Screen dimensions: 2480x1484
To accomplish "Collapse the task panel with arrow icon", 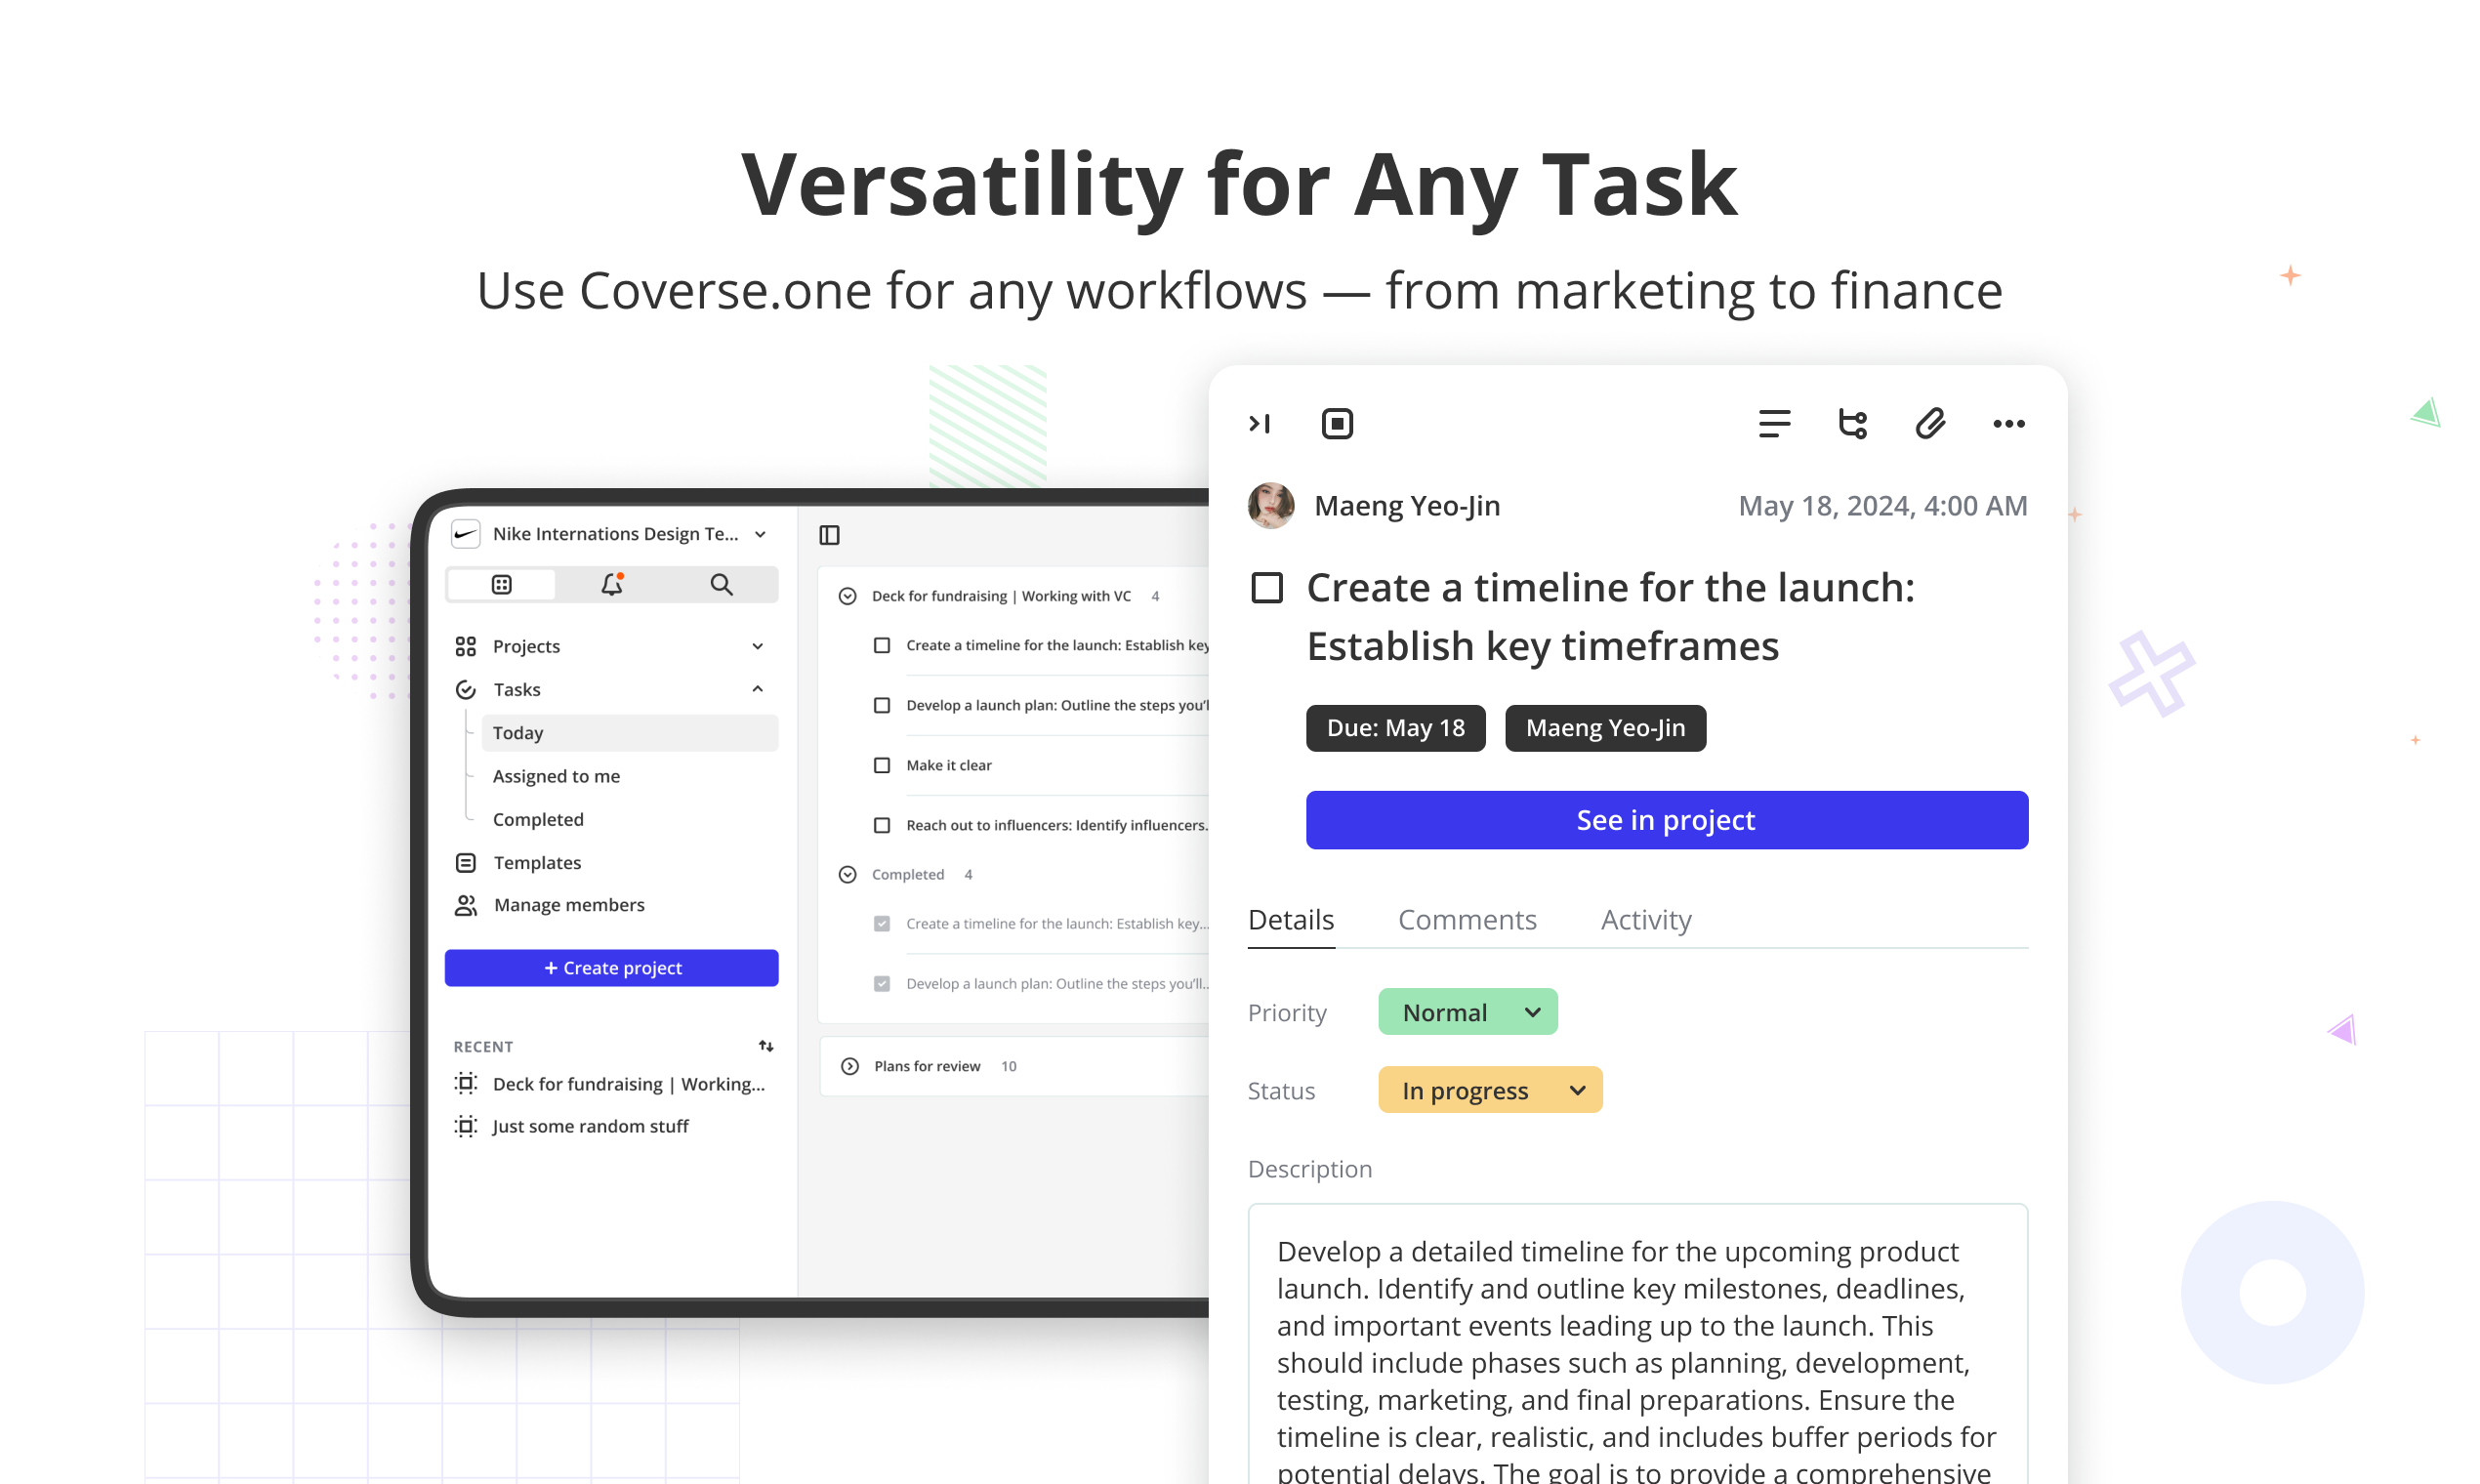I will coord(1259,424).
